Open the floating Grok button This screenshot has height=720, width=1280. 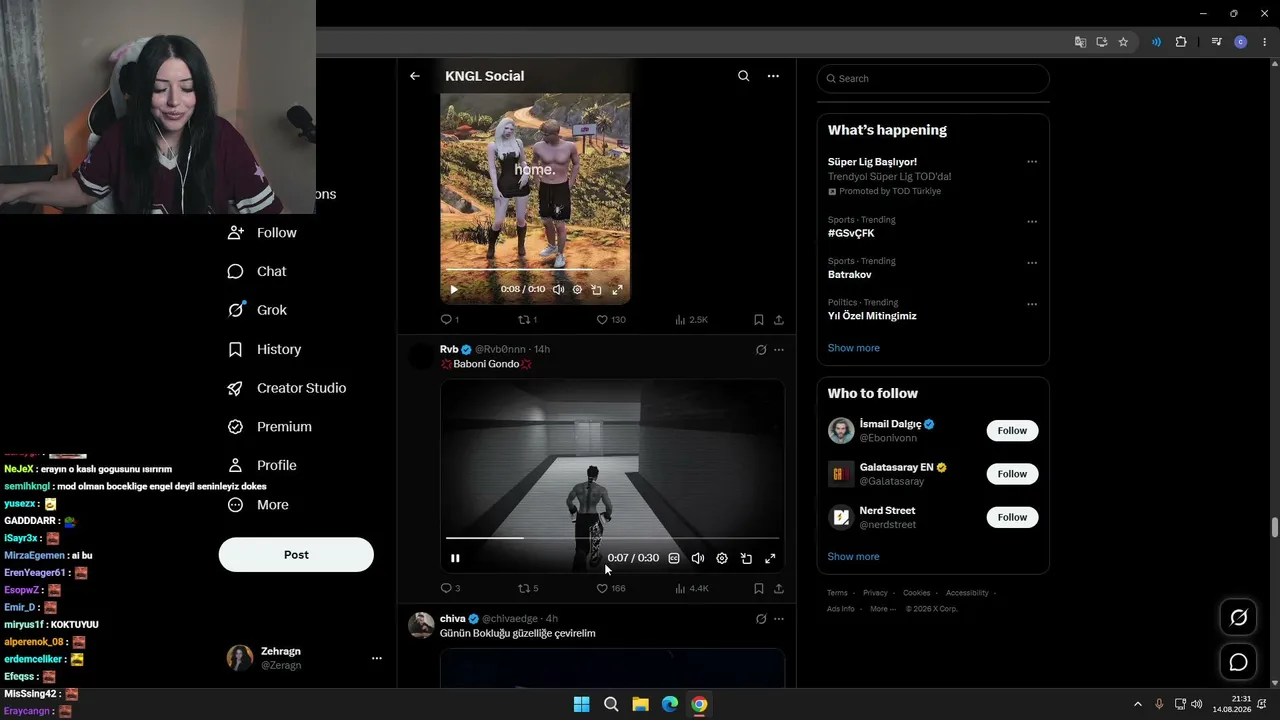coord(1238,618)
